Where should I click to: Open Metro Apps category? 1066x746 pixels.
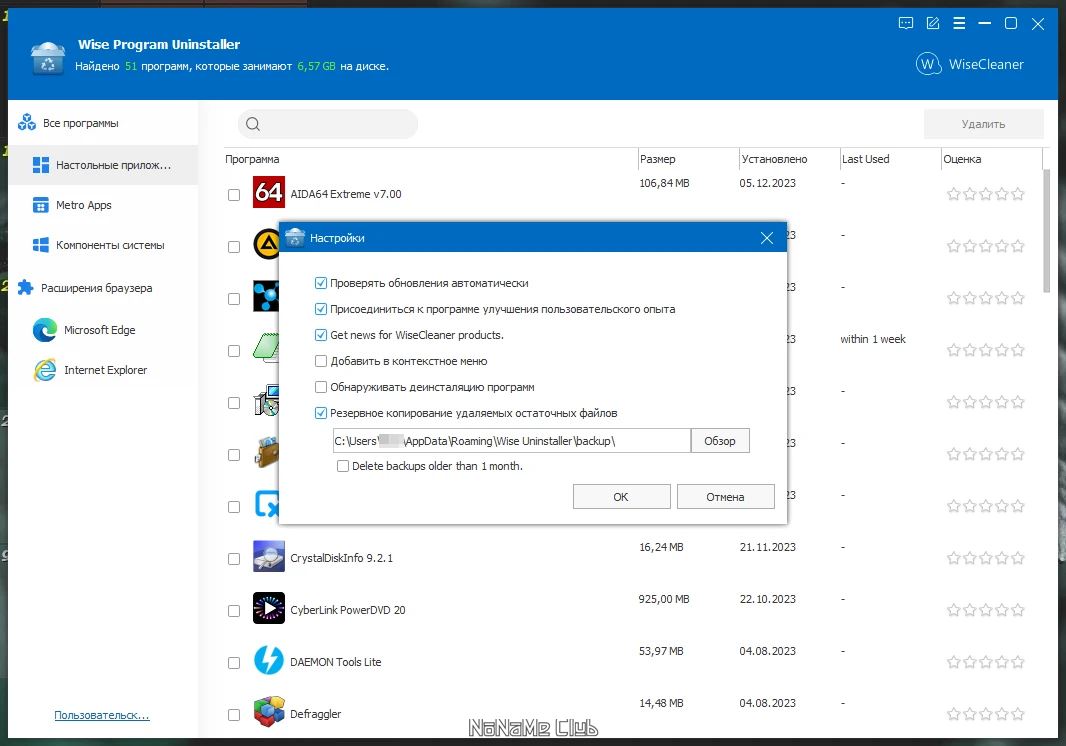coord(84,205)
